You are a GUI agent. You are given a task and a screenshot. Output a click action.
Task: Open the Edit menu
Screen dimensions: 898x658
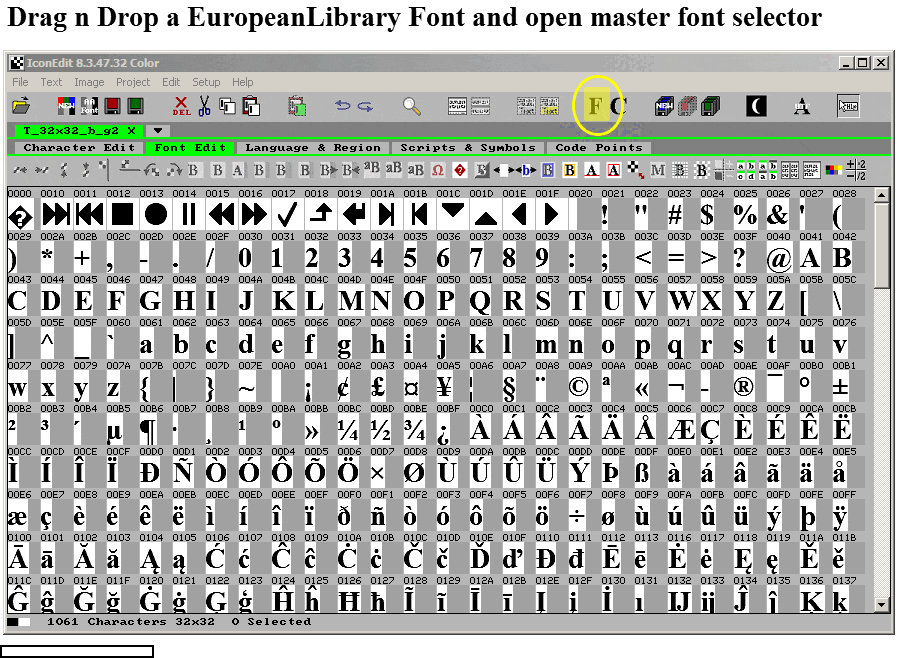171,82
